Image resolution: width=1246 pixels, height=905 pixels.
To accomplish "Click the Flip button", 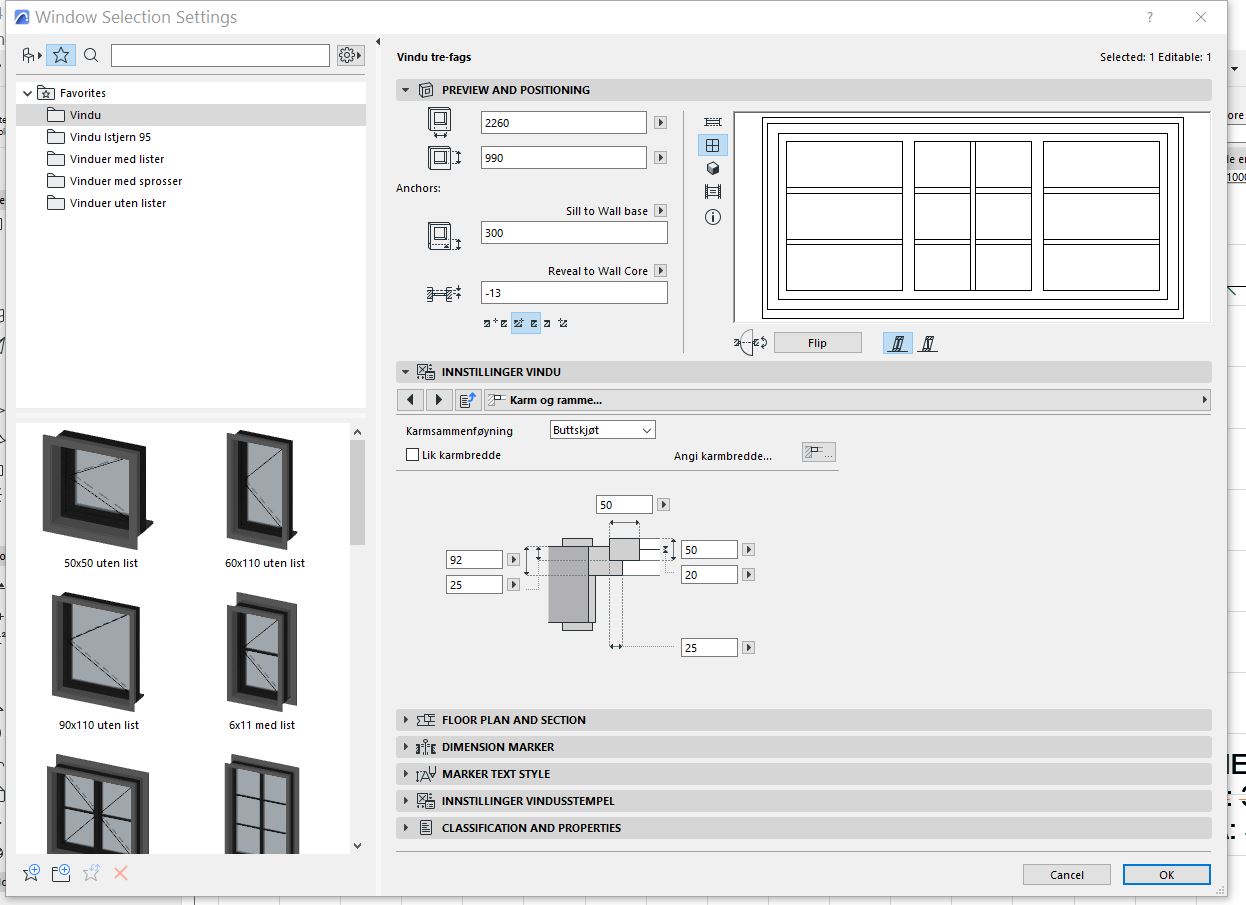I will tap(817, 343).
